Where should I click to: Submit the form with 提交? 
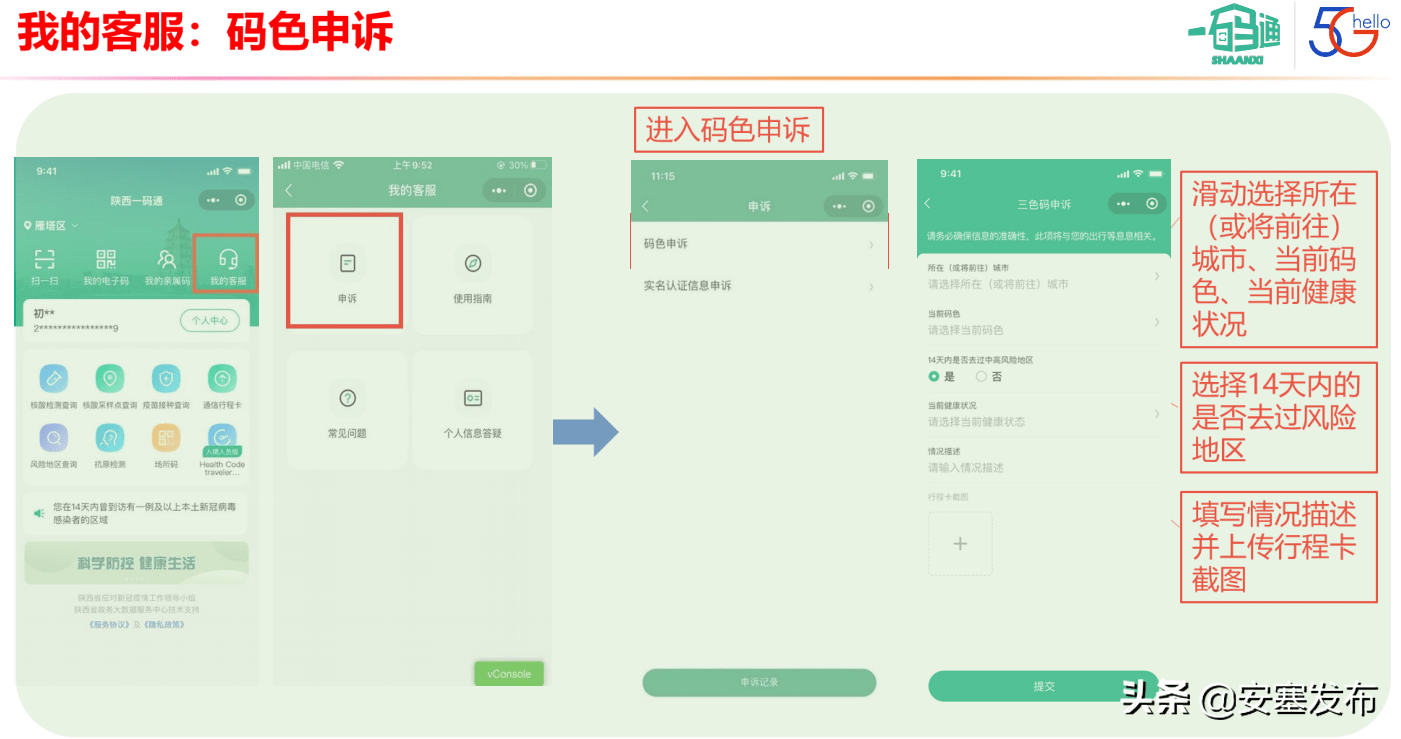tap(1043, 686)
